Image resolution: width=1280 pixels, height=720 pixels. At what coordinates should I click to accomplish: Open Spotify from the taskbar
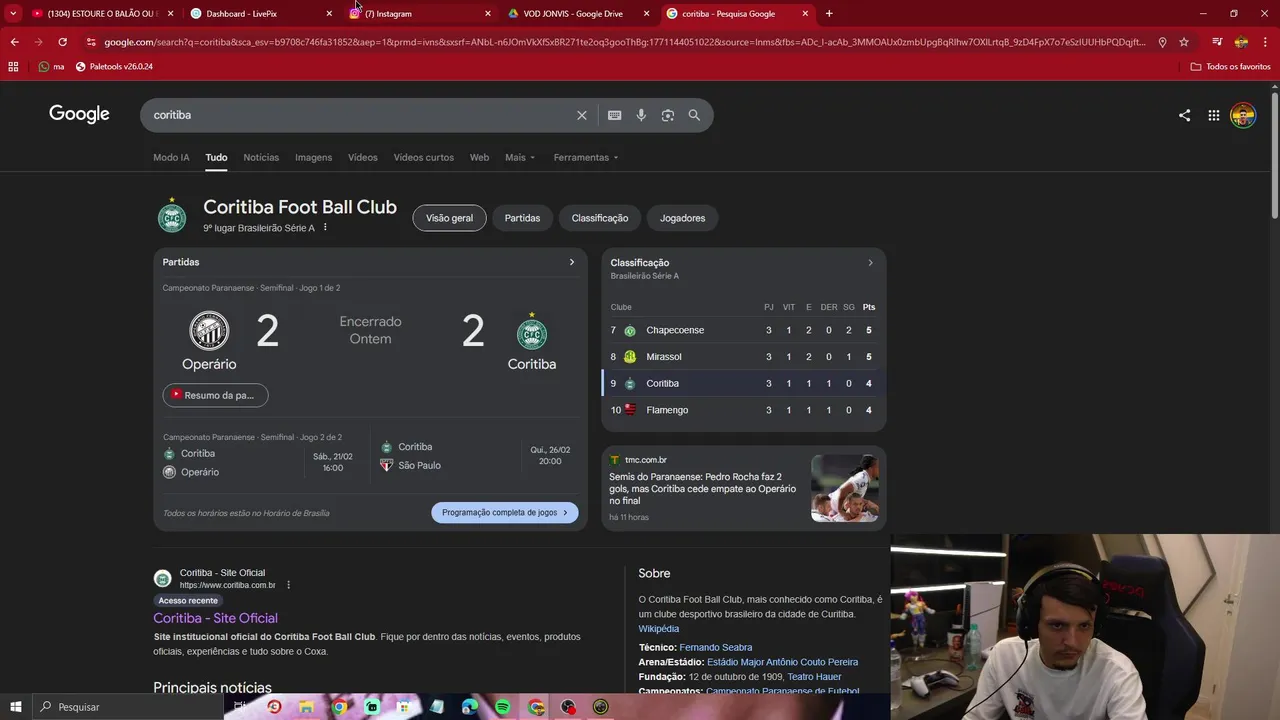pos(503,707)
